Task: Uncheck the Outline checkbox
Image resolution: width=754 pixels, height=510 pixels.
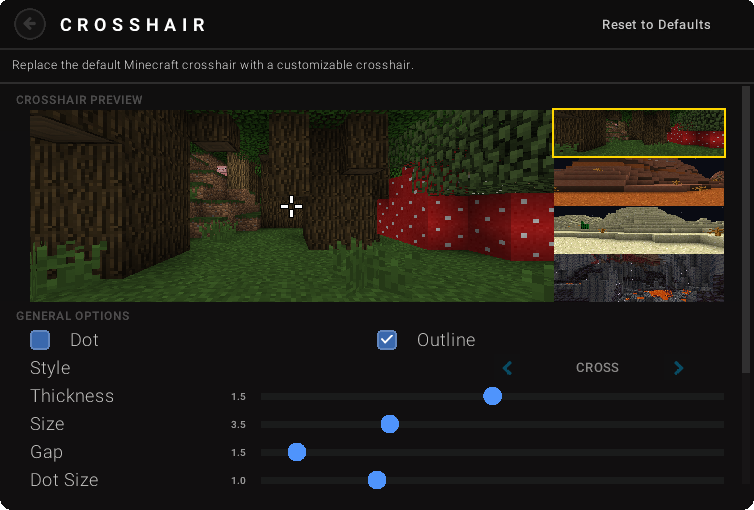Action: pyautogui.click(x=387, y=339)
